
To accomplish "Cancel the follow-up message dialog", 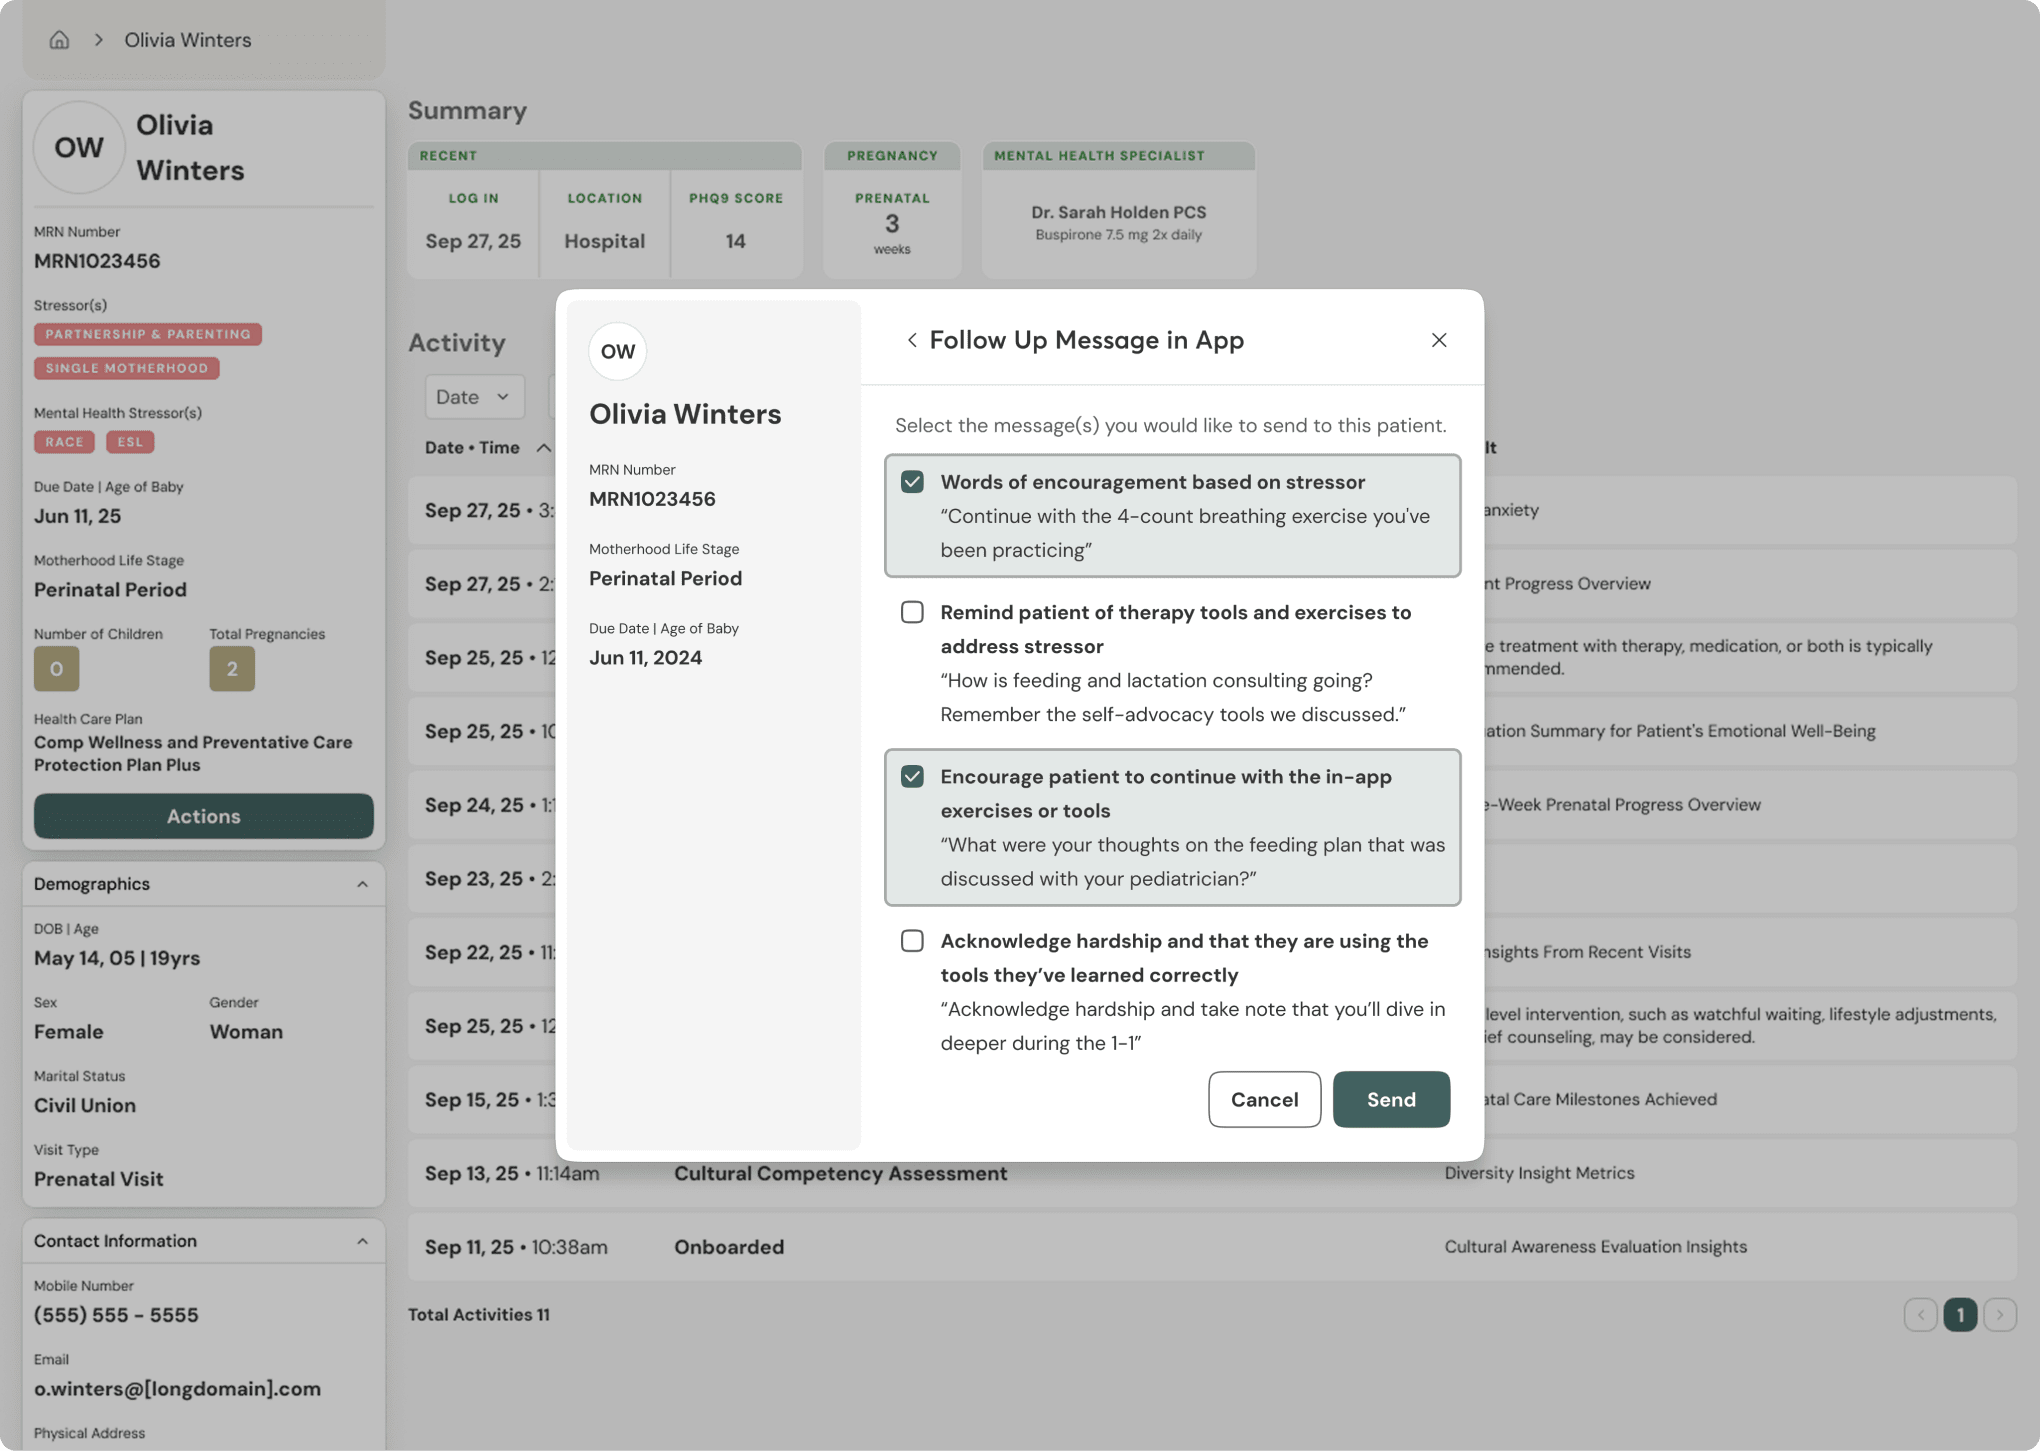I will [x=1264, y=1099].
